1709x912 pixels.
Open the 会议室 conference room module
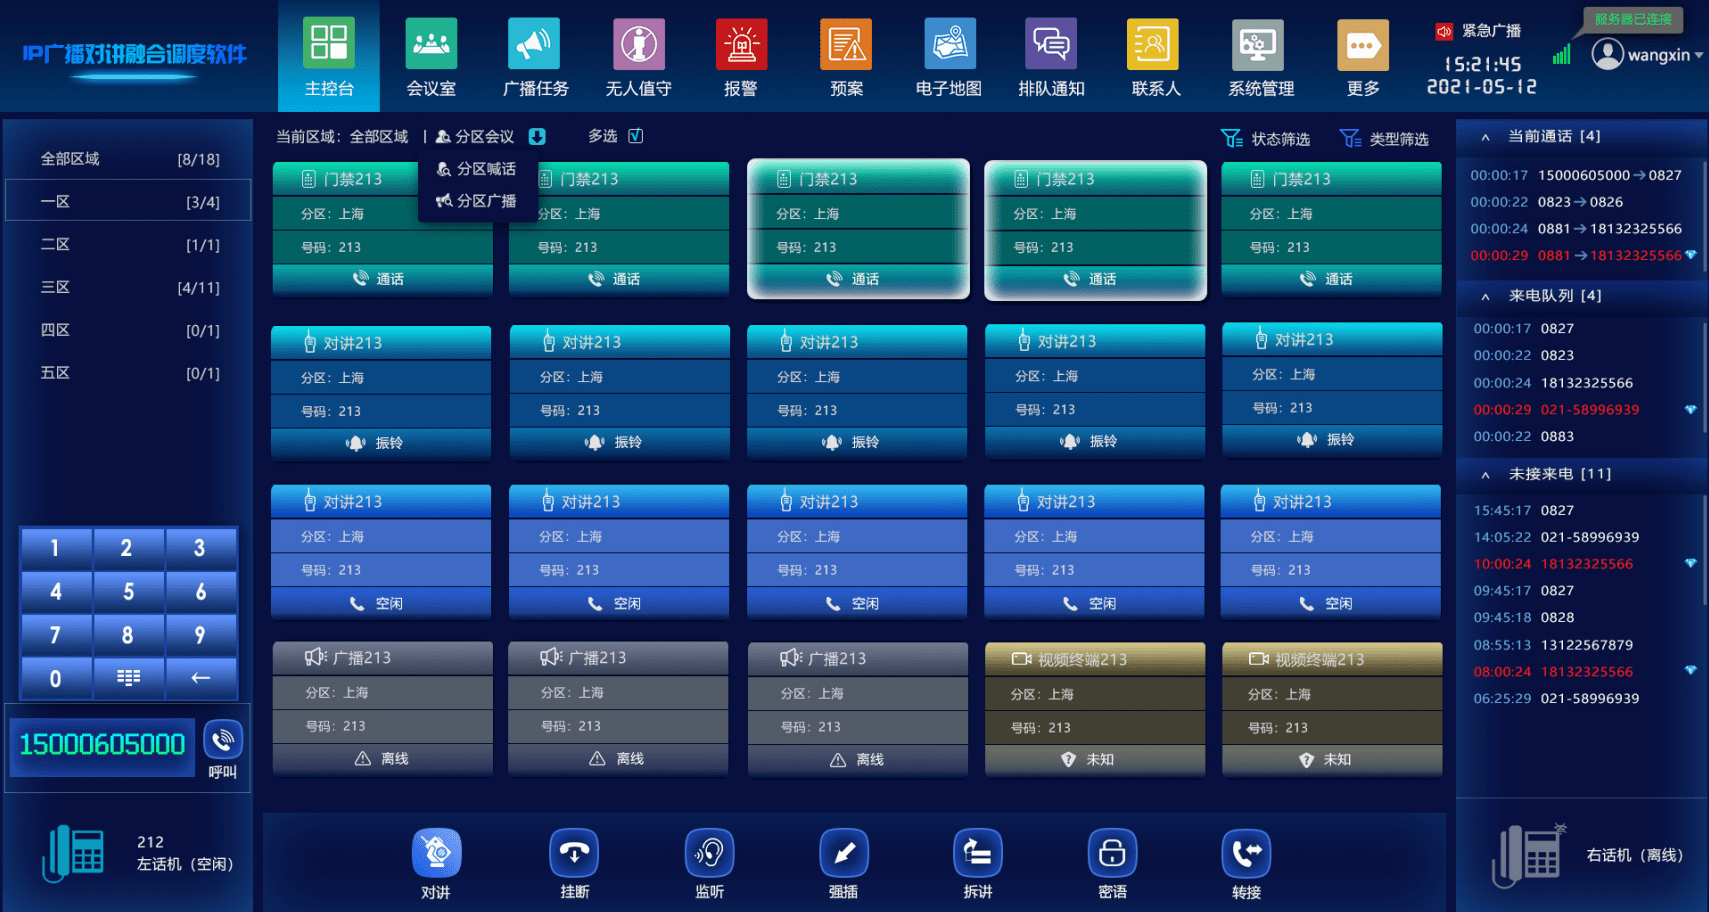(x=431, y=57)
